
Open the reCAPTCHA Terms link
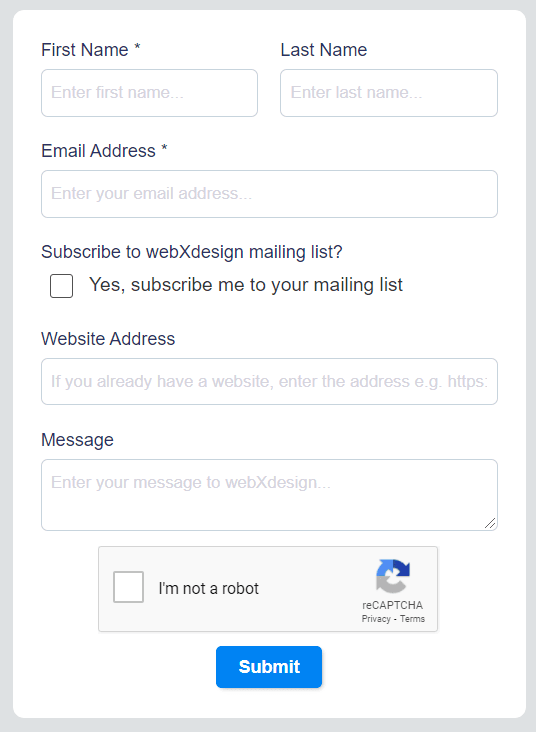[x=412, y=619]
